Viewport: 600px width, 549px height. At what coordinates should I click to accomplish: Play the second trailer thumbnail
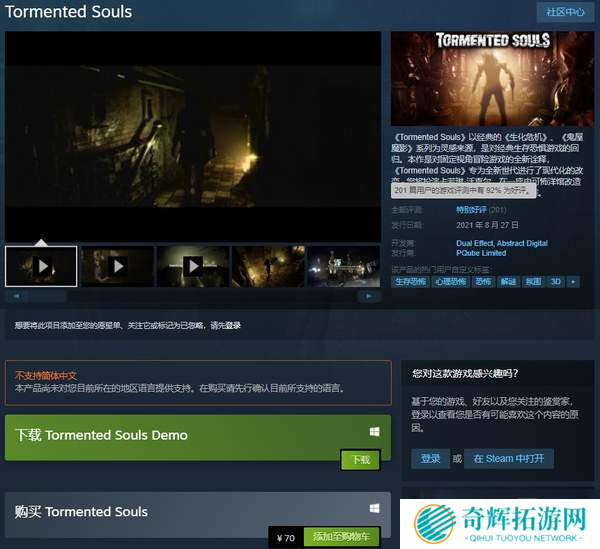(x=117, y=266)
